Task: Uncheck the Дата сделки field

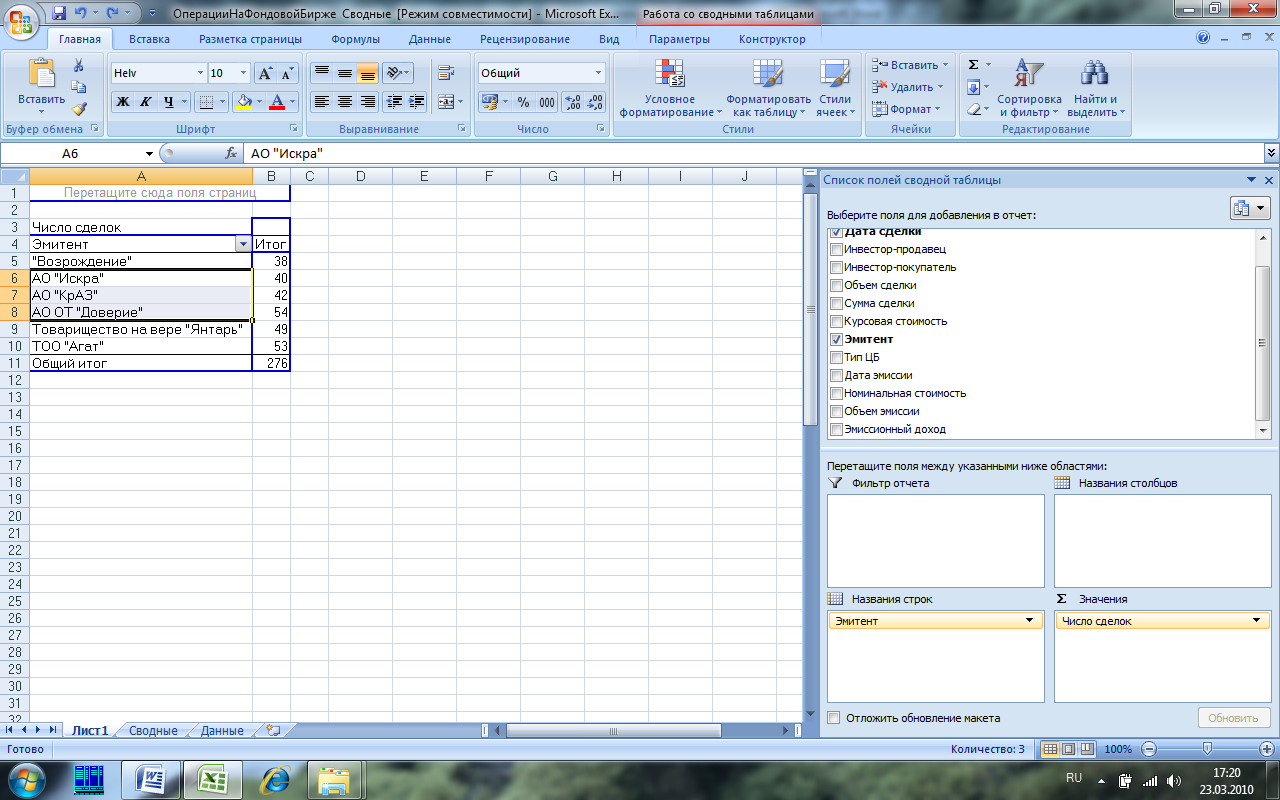Action: (837, 232)
